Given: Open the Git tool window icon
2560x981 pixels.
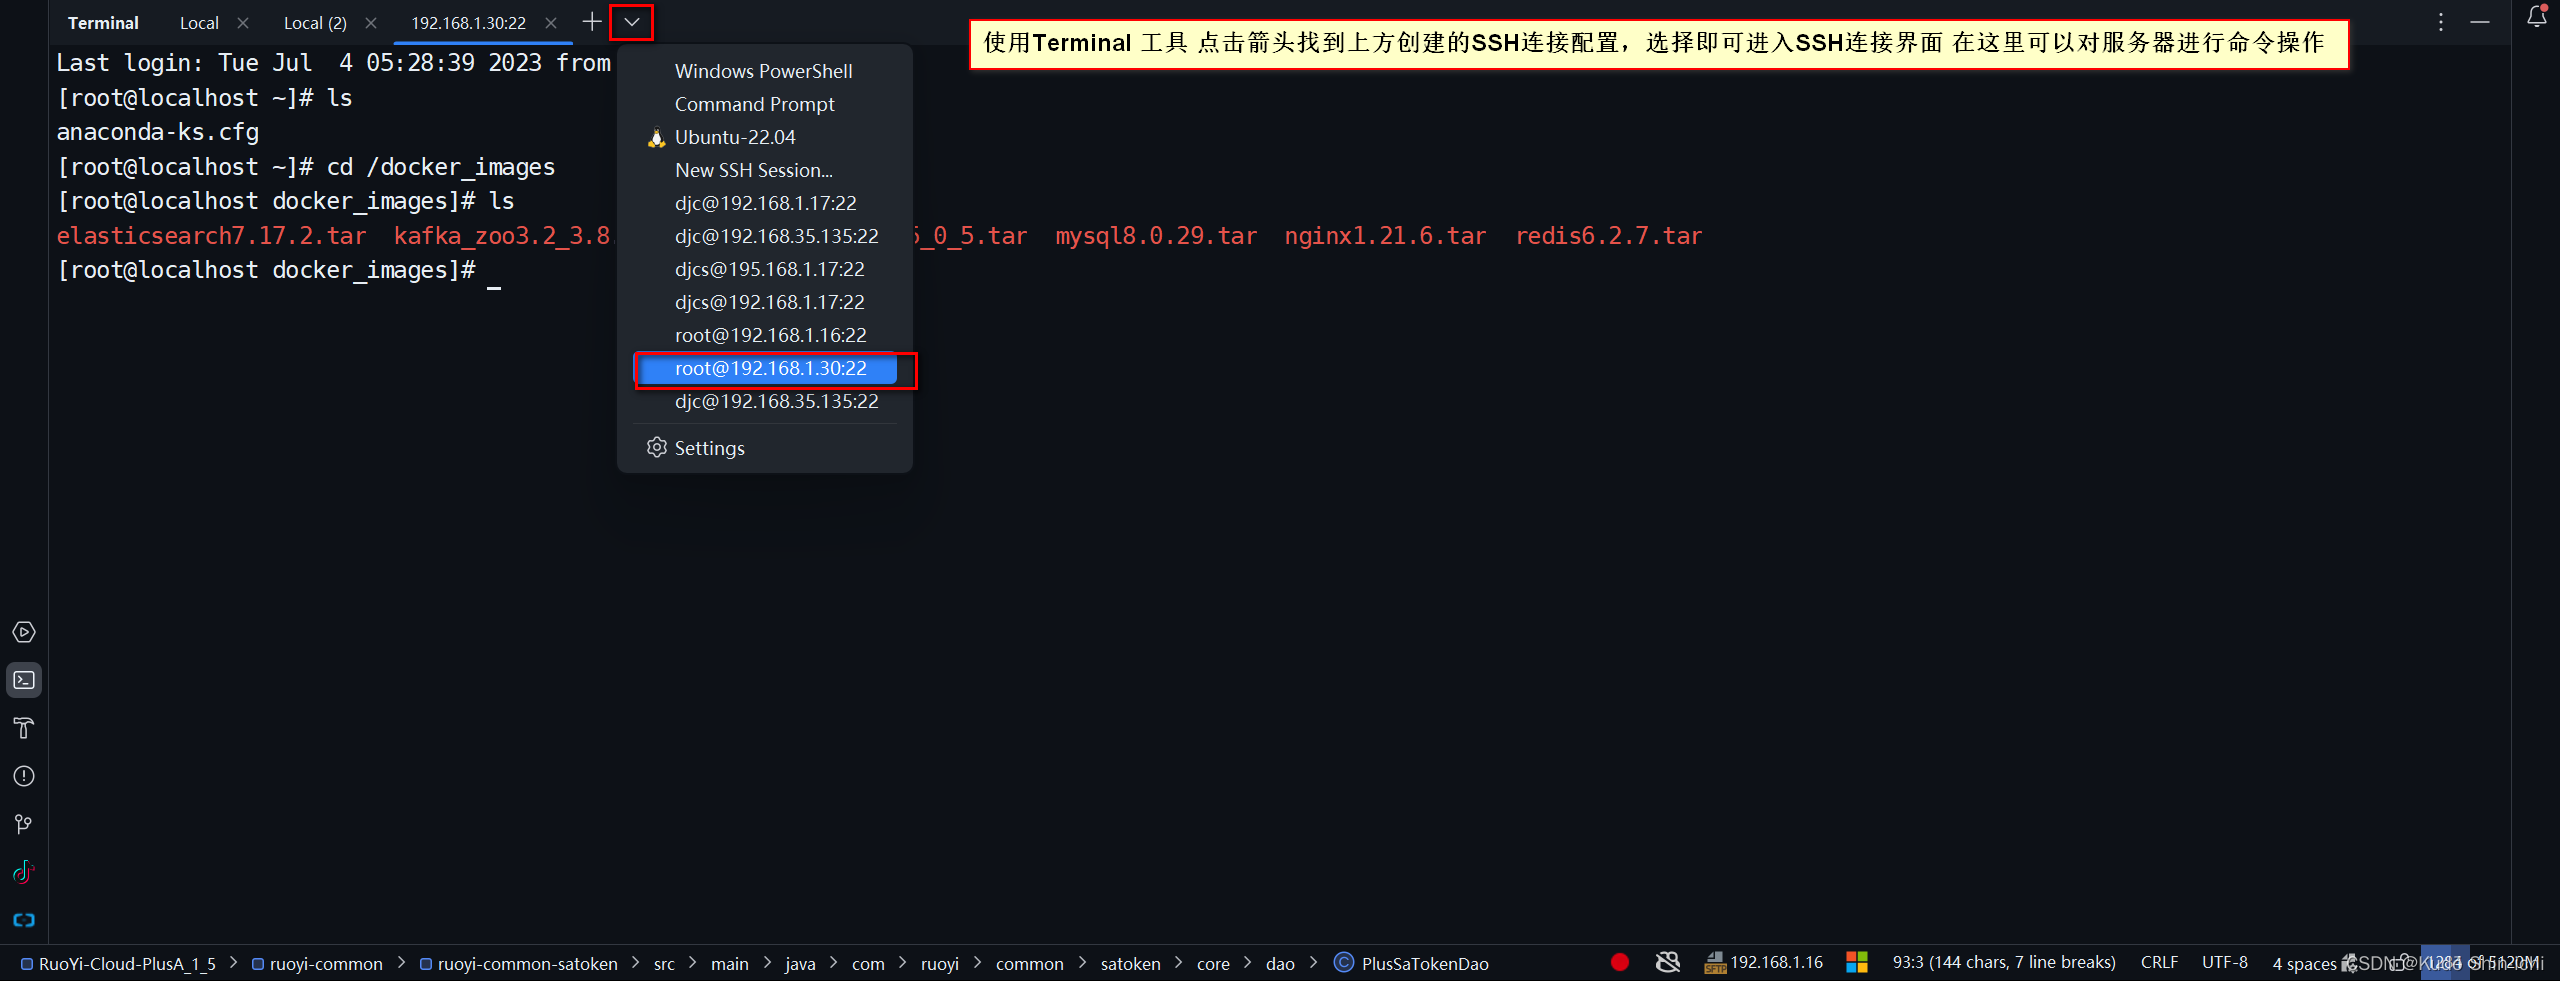Looking at the screenshot, I should [x=24, y=824].
